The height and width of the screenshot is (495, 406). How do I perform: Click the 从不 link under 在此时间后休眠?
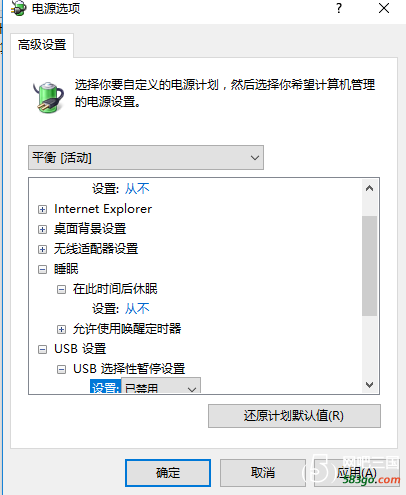(x=137, y=309)
